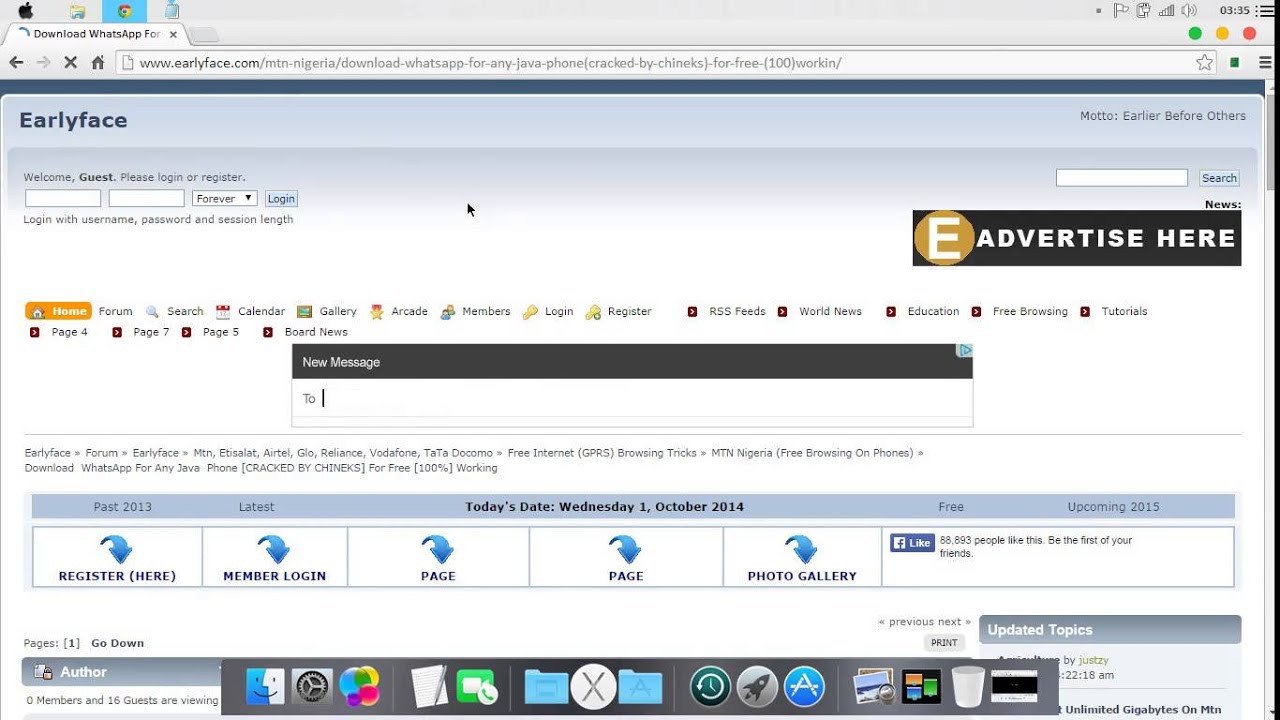The width and height of the screenshot is (1280, 720).
Task: Open the RSS Feeds link
Action: pyautogui.click(x=737, y=311)
